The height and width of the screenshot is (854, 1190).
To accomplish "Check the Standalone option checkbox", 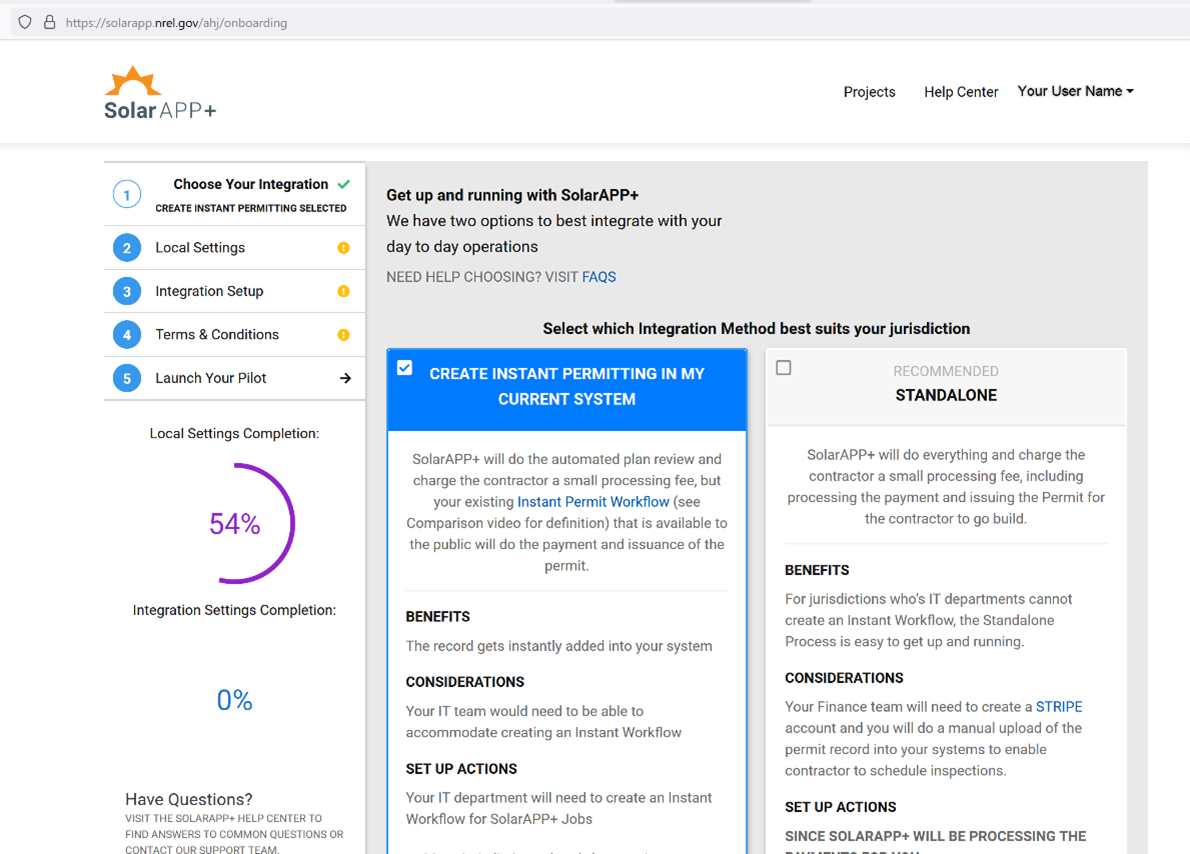I will [x=784, y=368].
